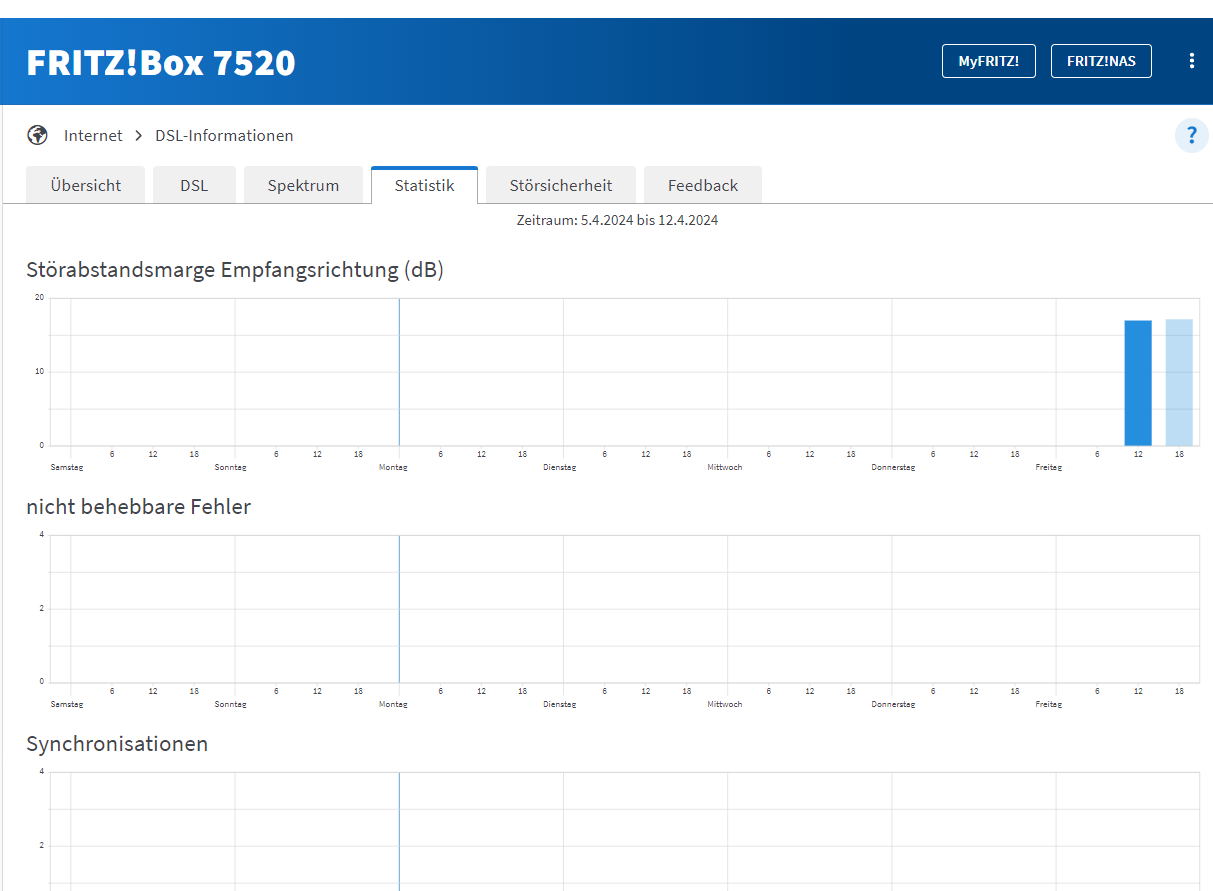Open the three-dot options menu

1191,61
